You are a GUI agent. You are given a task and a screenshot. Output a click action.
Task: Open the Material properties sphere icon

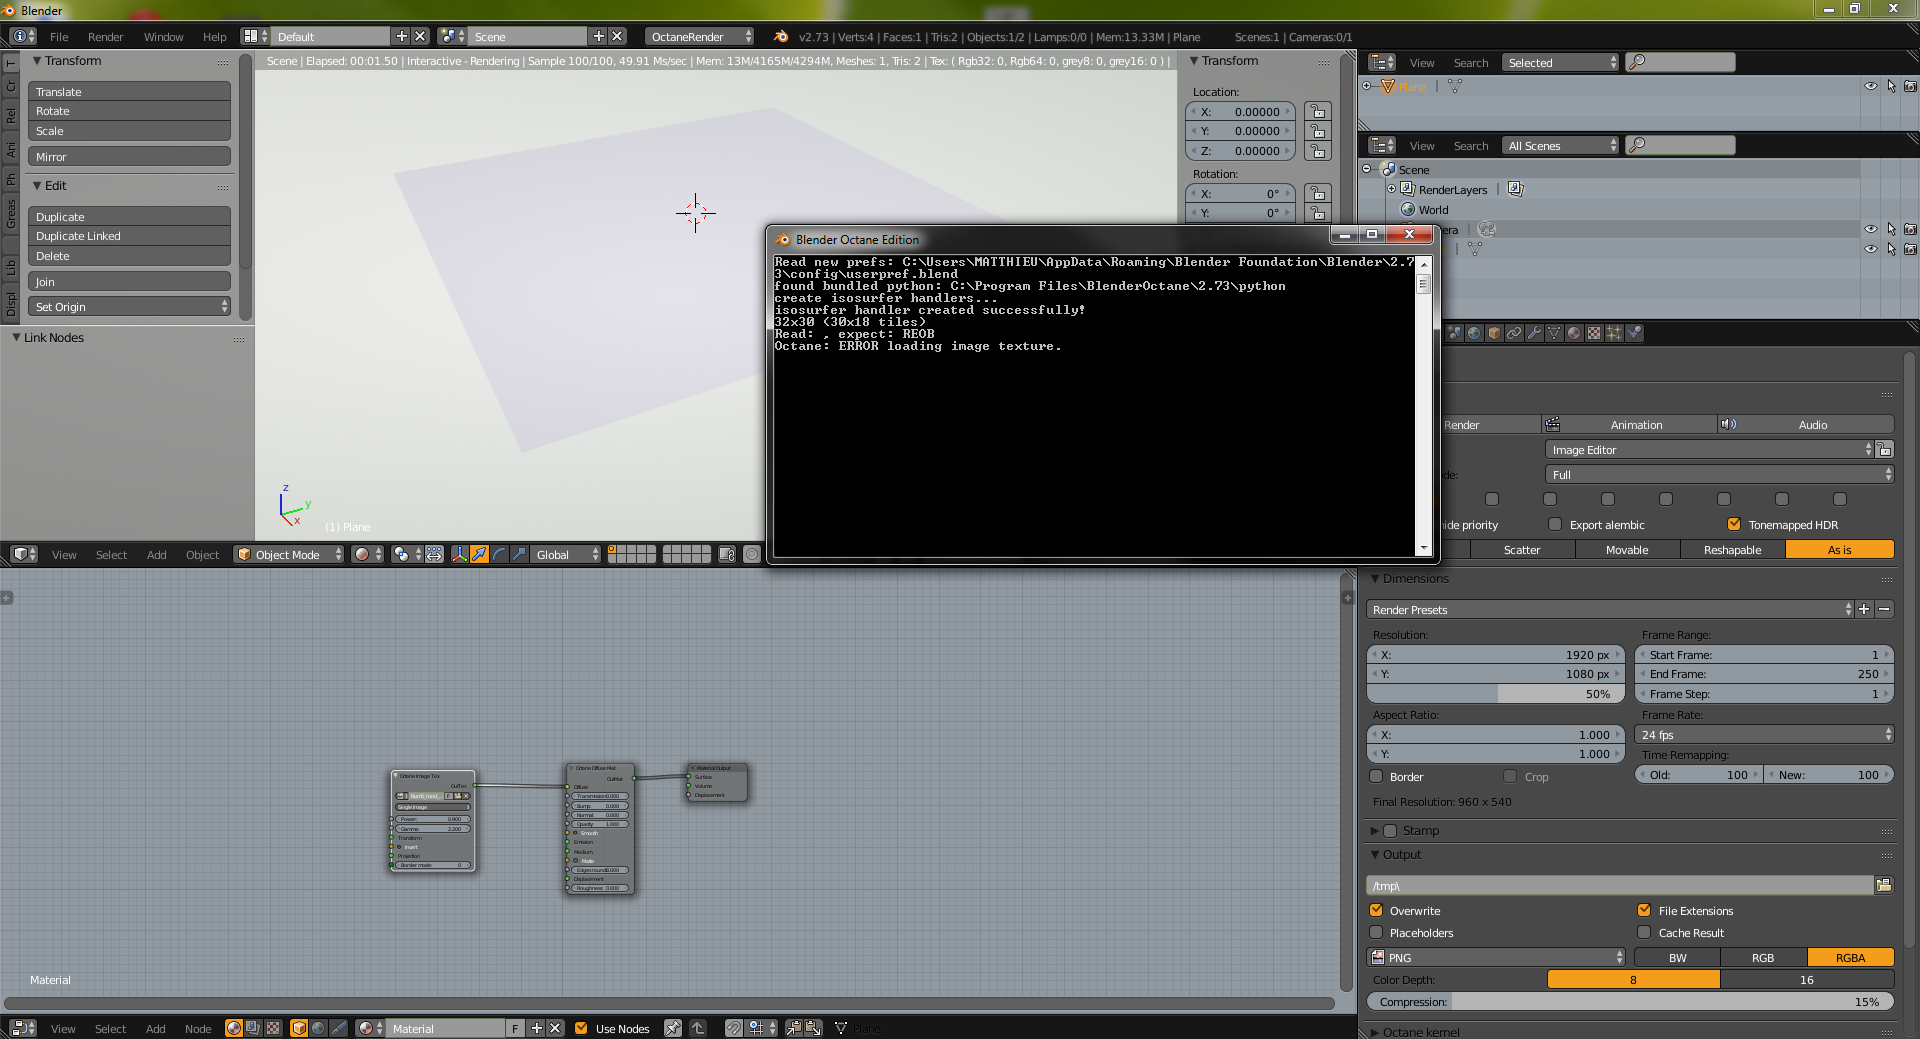coord(1574,333)
